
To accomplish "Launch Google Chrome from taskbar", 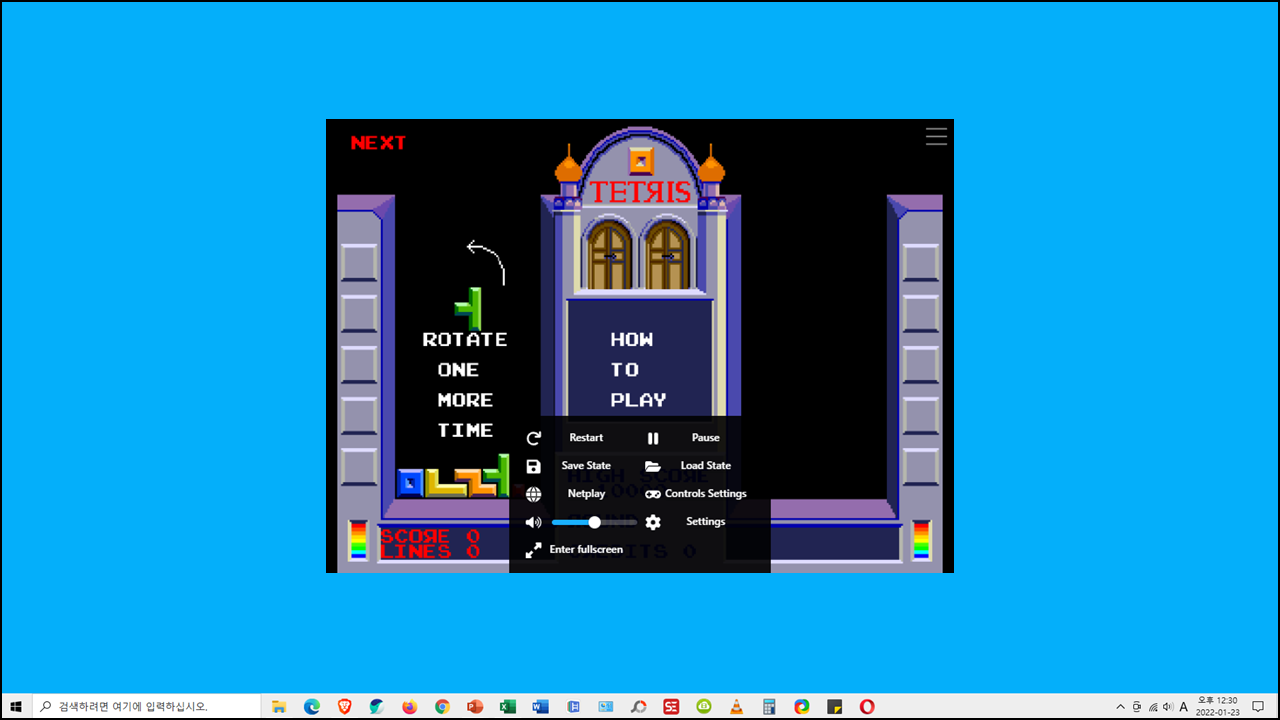I will [x=442, y=706].
